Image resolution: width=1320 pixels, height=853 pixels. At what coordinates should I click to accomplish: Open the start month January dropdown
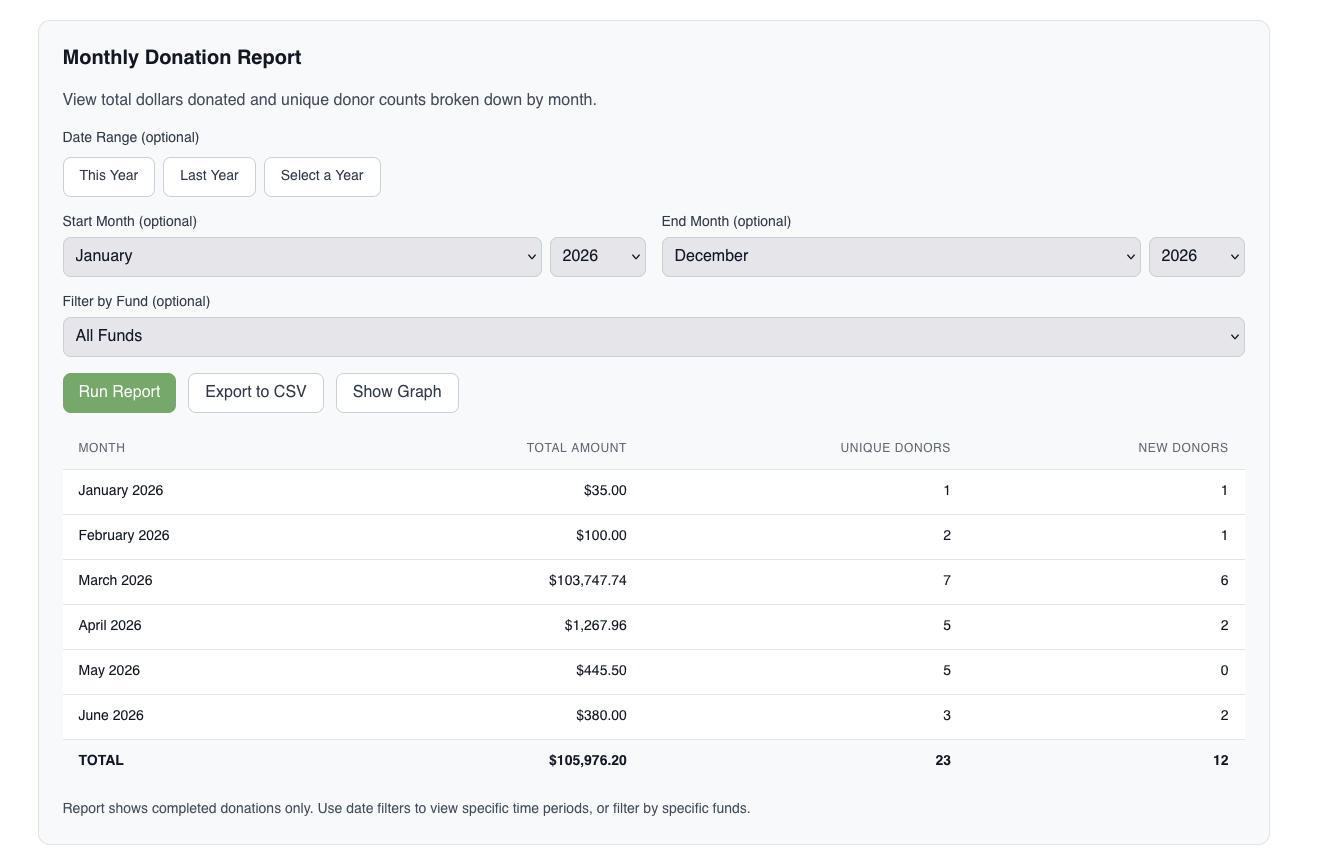pyautogui.click(x=302, y=256)
